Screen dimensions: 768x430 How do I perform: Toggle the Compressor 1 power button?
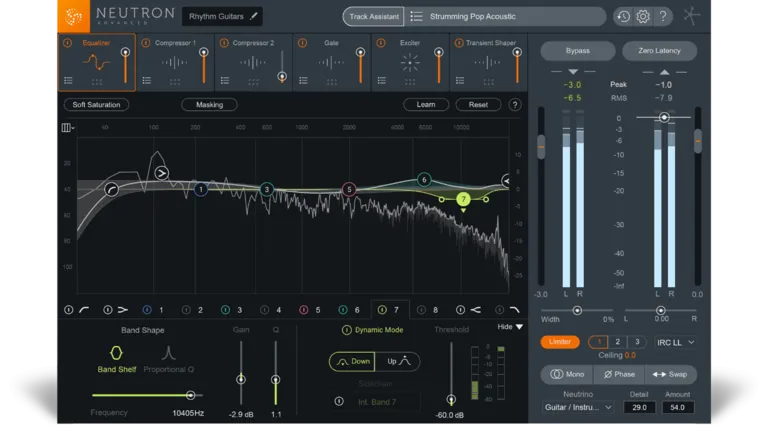[x=145, y=43]
